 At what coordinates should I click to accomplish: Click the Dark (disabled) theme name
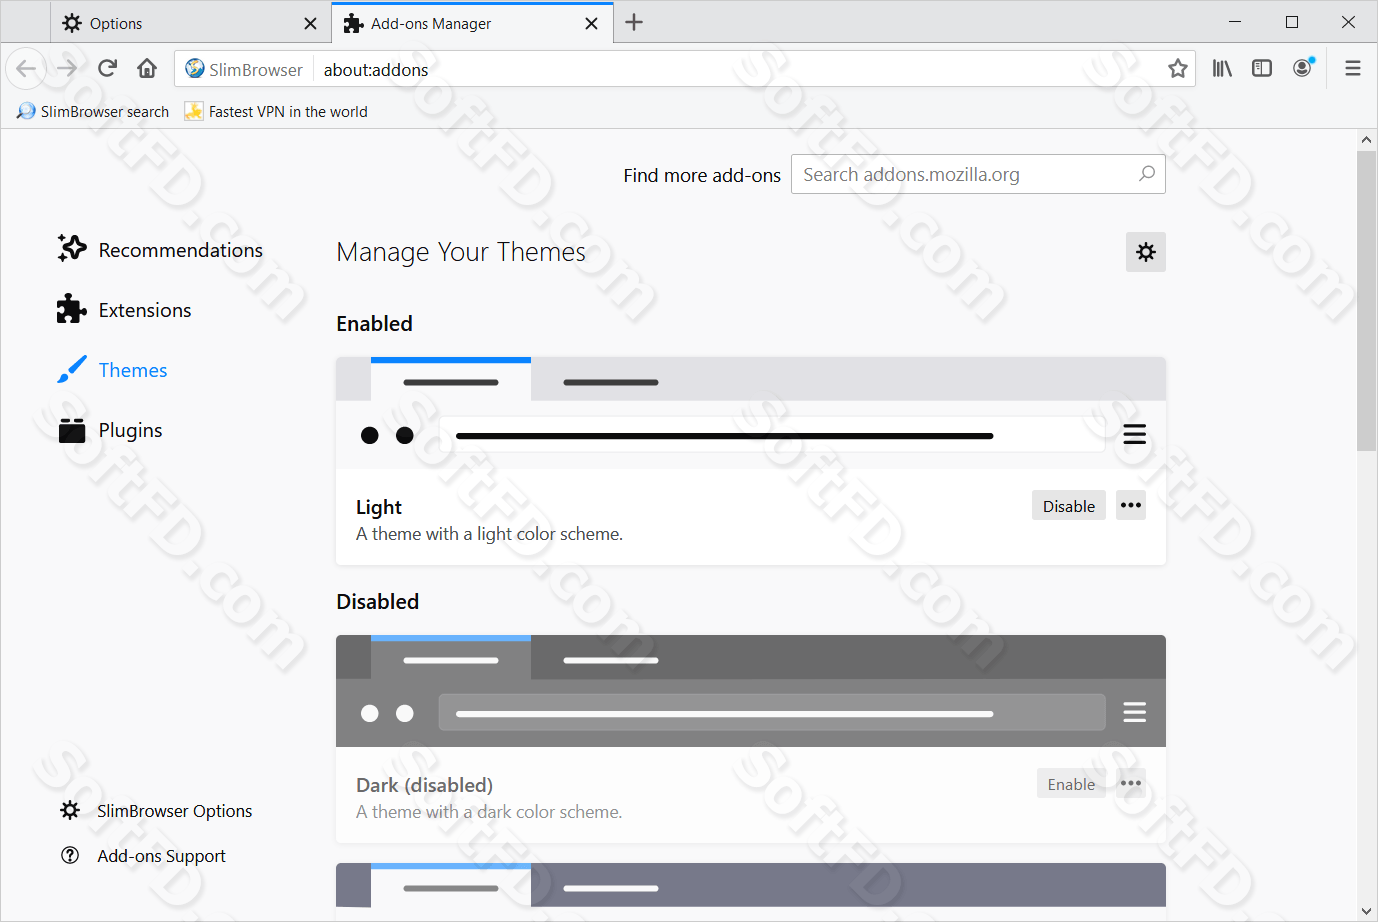425,785
